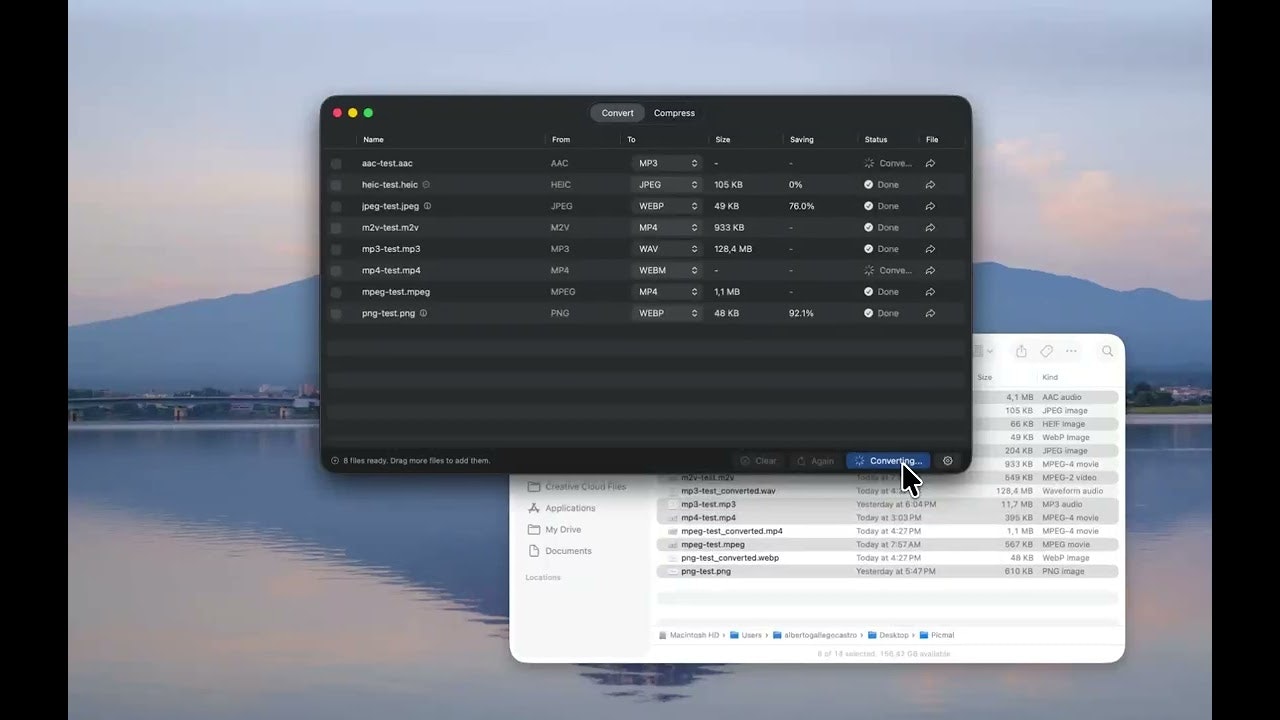Click Users in Finder path bar
The width and height of the screenshot is (1280, 720).
pos(745,635)
